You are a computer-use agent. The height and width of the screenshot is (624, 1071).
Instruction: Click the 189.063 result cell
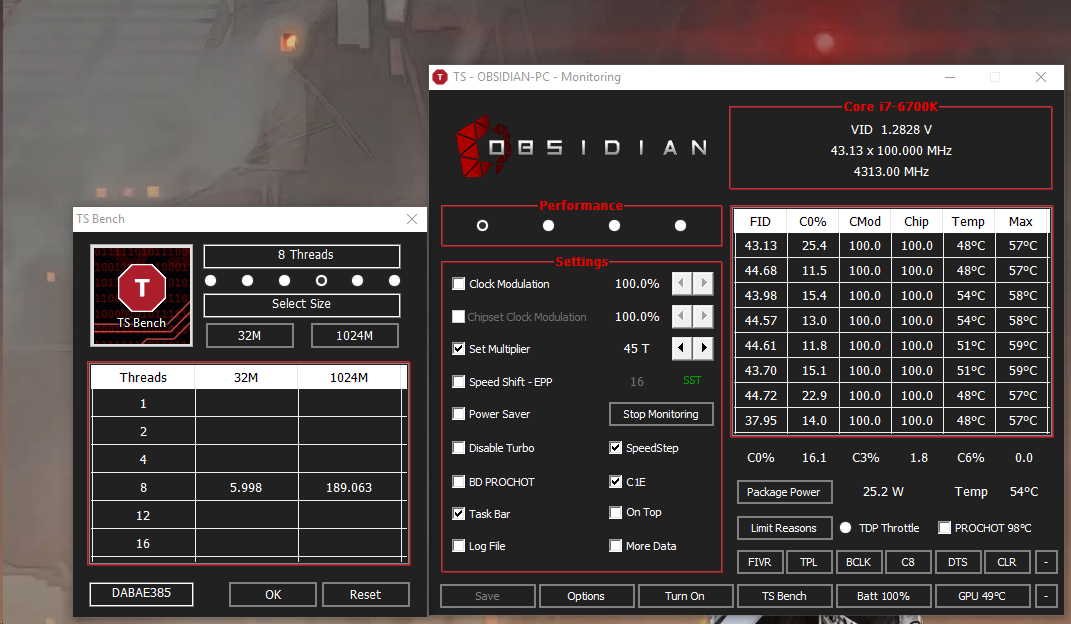point(349,487)
